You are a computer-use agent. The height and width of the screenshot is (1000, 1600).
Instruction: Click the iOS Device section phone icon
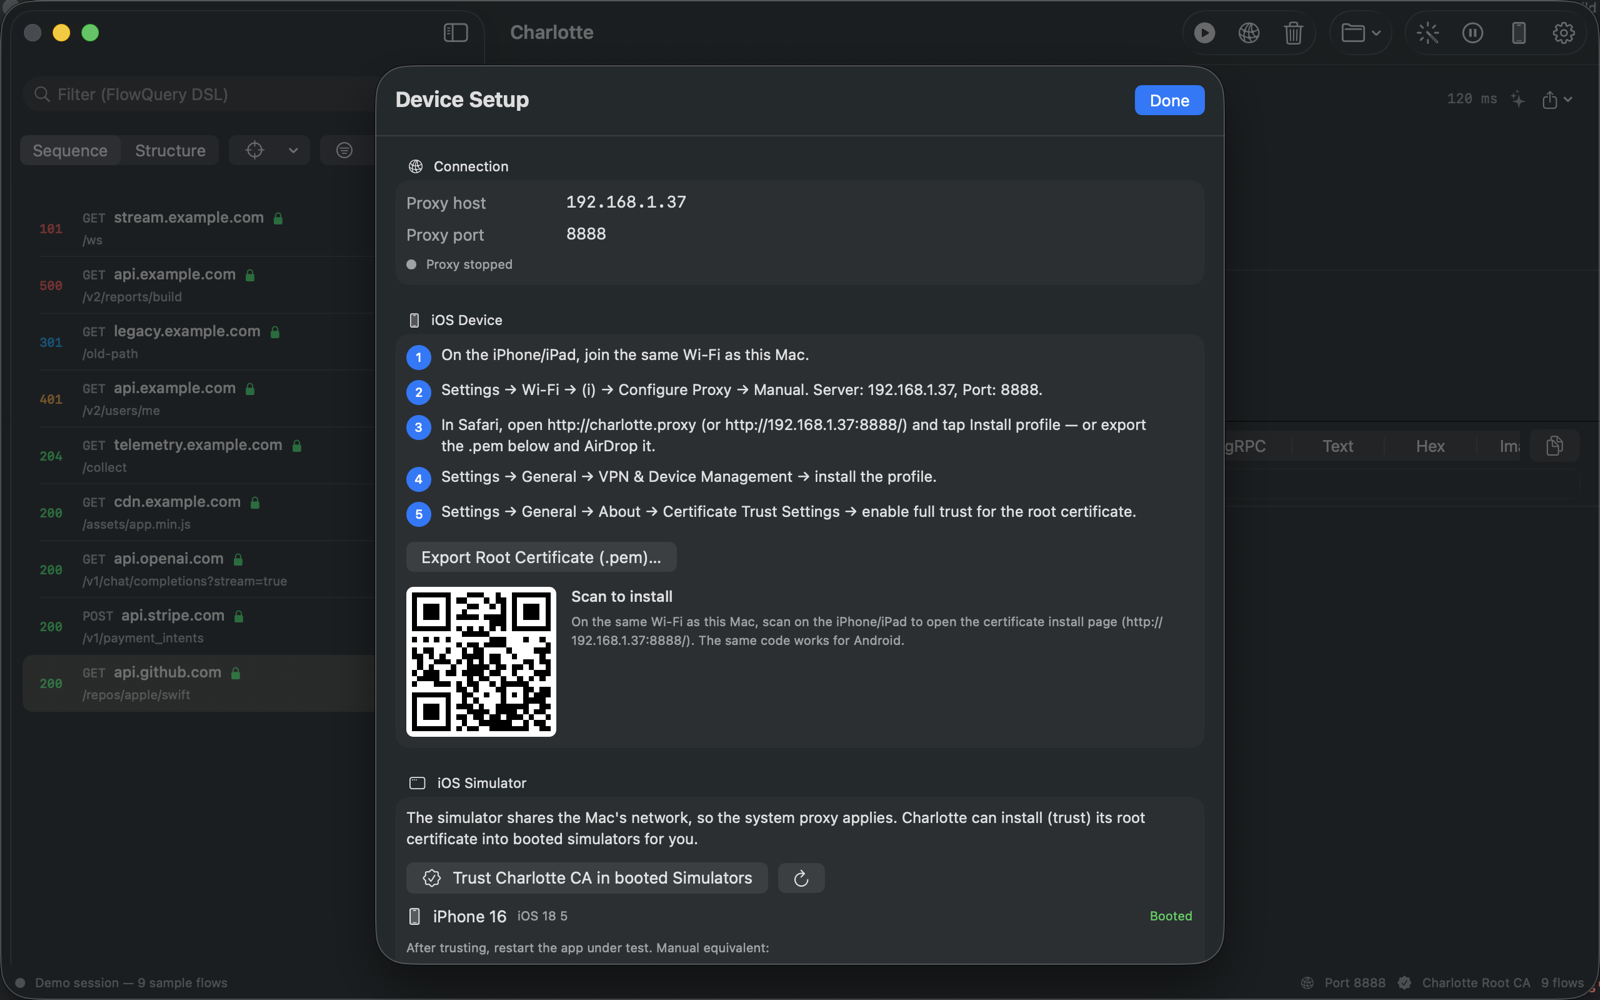coord(414,320)
